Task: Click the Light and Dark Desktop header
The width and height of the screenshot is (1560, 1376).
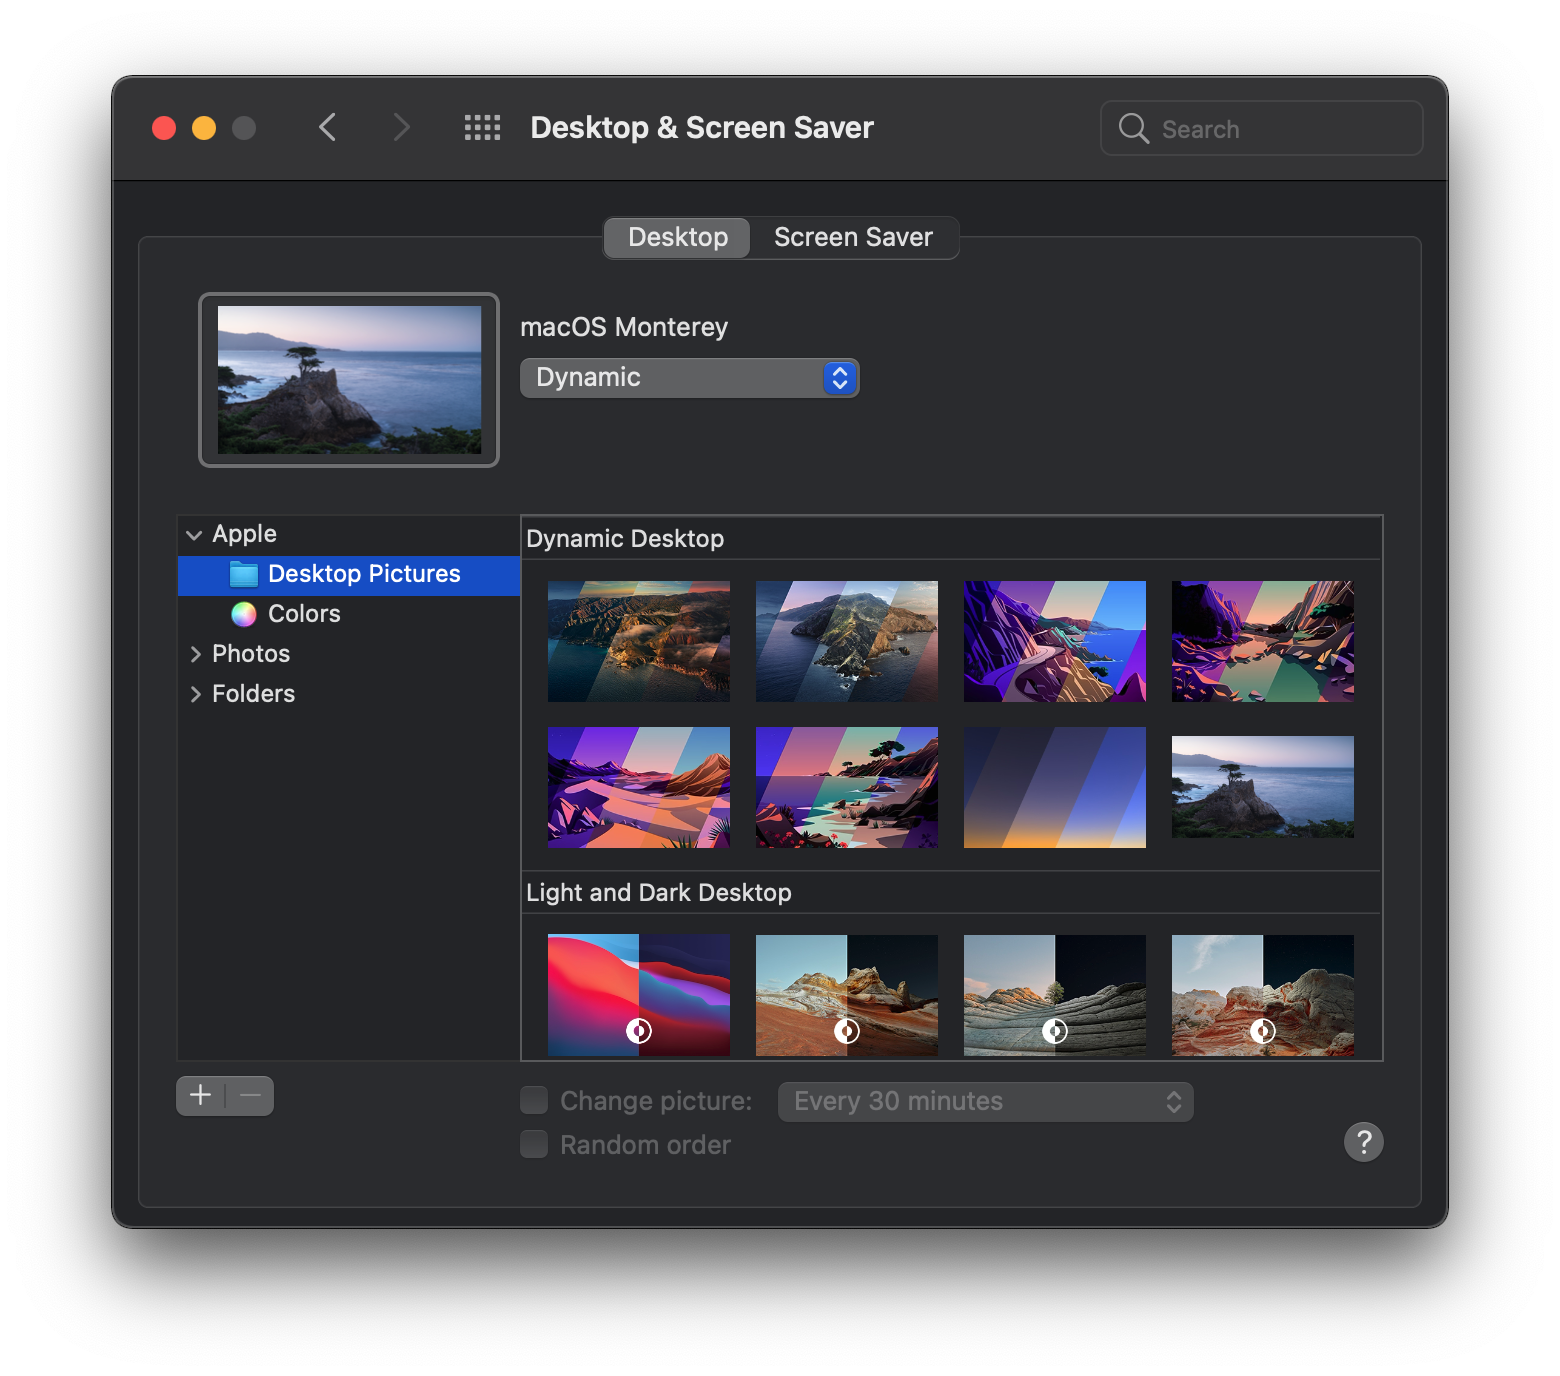Action: click(659, 893)
